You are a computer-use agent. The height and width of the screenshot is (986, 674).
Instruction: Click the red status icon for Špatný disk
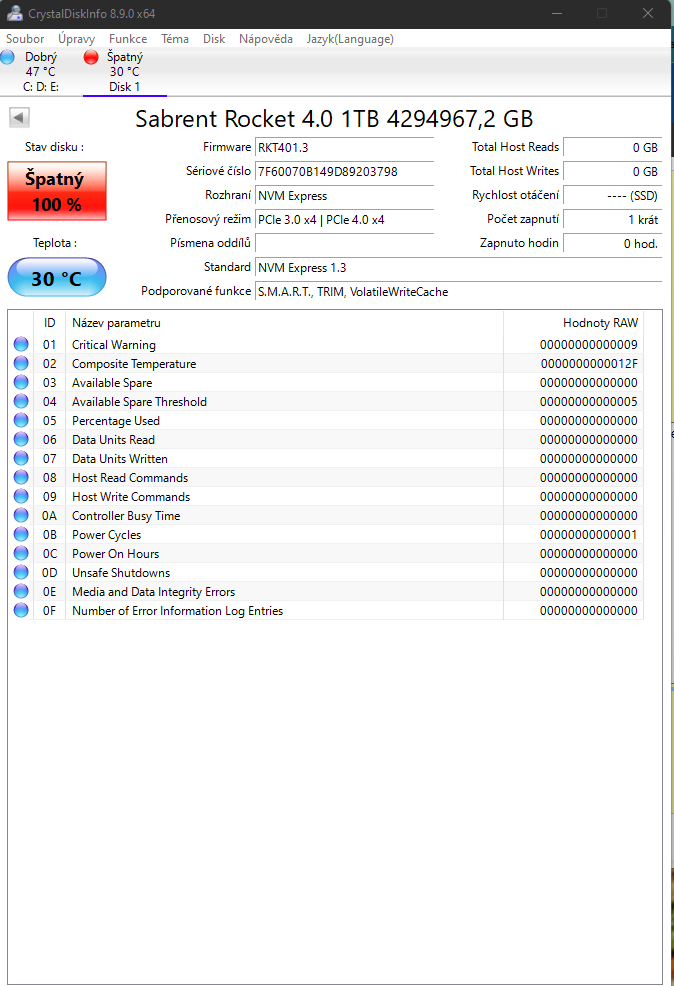coord(91,57)
